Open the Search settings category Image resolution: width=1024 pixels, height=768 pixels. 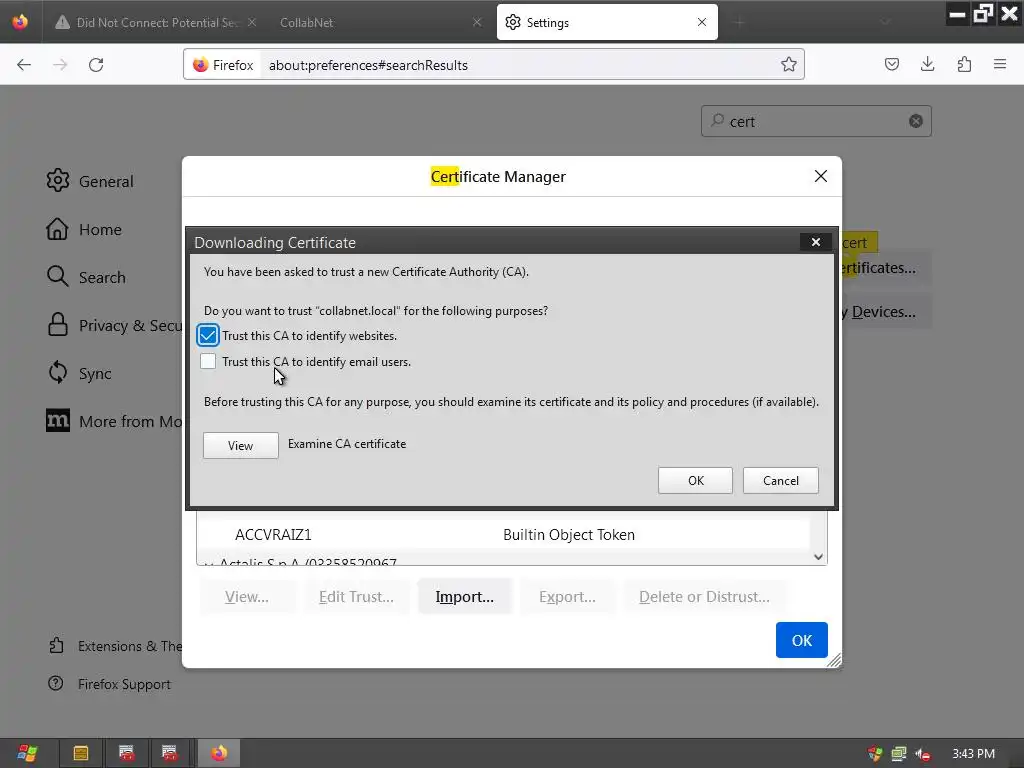pyautogui.click(x=86, y=277)
